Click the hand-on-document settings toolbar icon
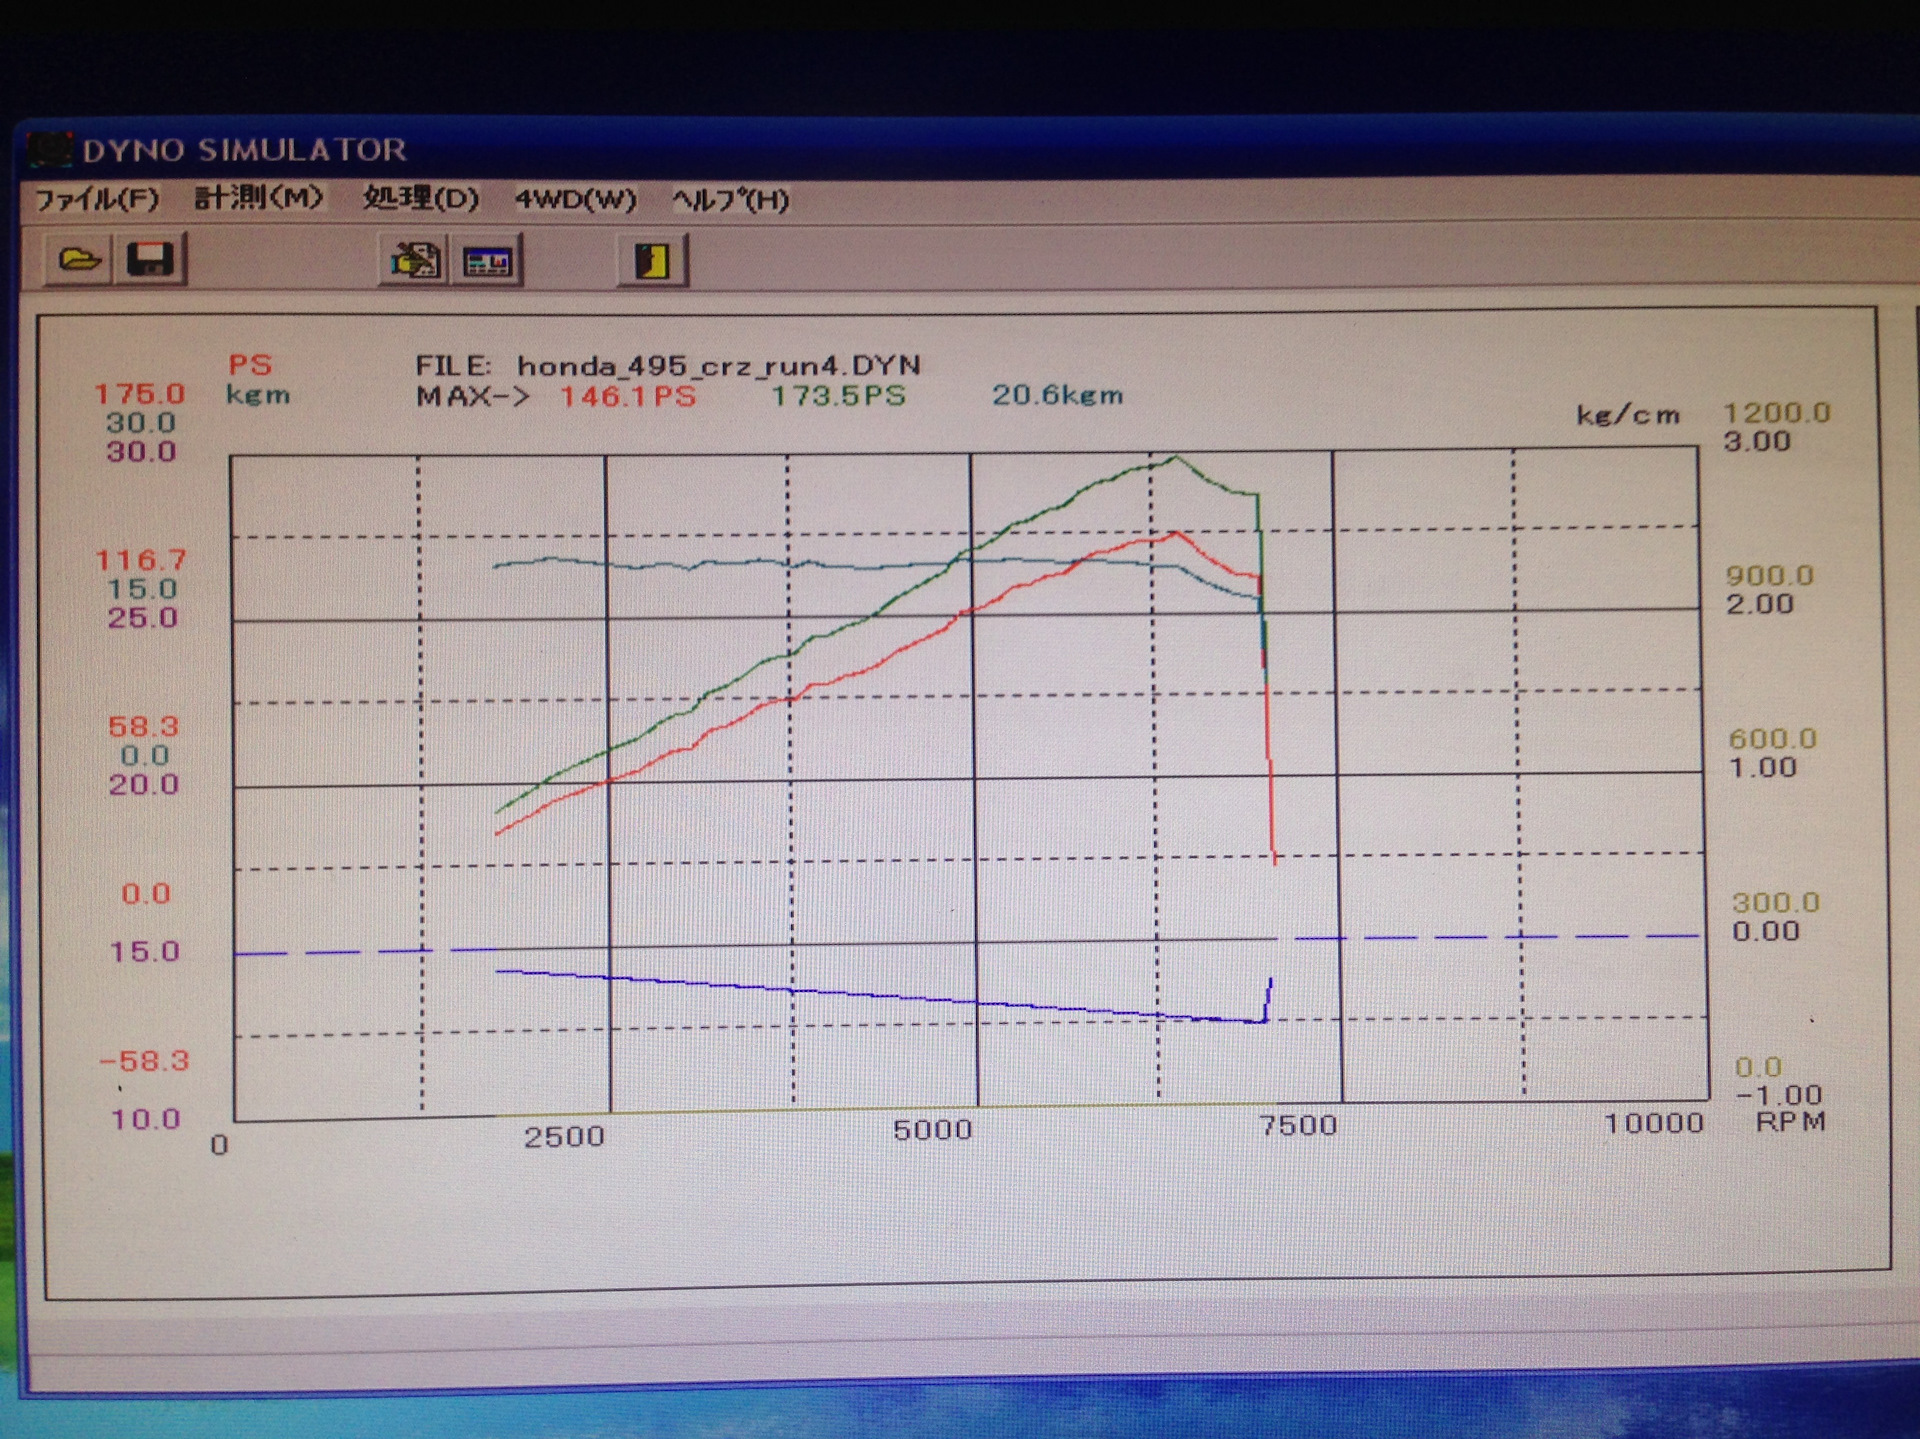Screen dimensions: 1920x1439 pos(415,261)
